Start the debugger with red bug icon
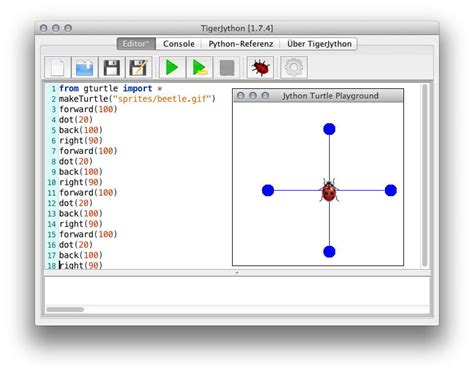 pyautogui.click(x=260, y=68)
